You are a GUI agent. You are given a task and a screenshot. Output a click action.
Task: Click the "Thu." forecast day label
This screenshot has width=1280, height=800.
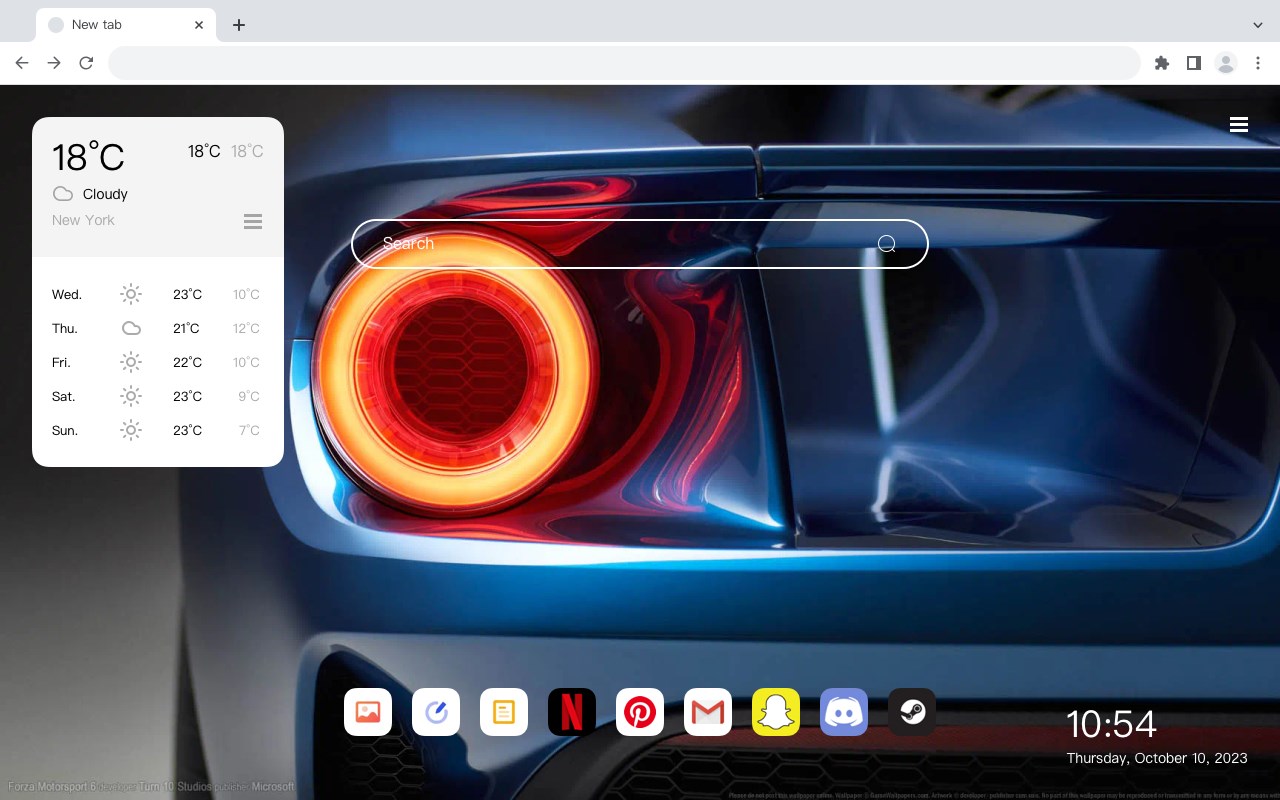[x=65, y=329]
